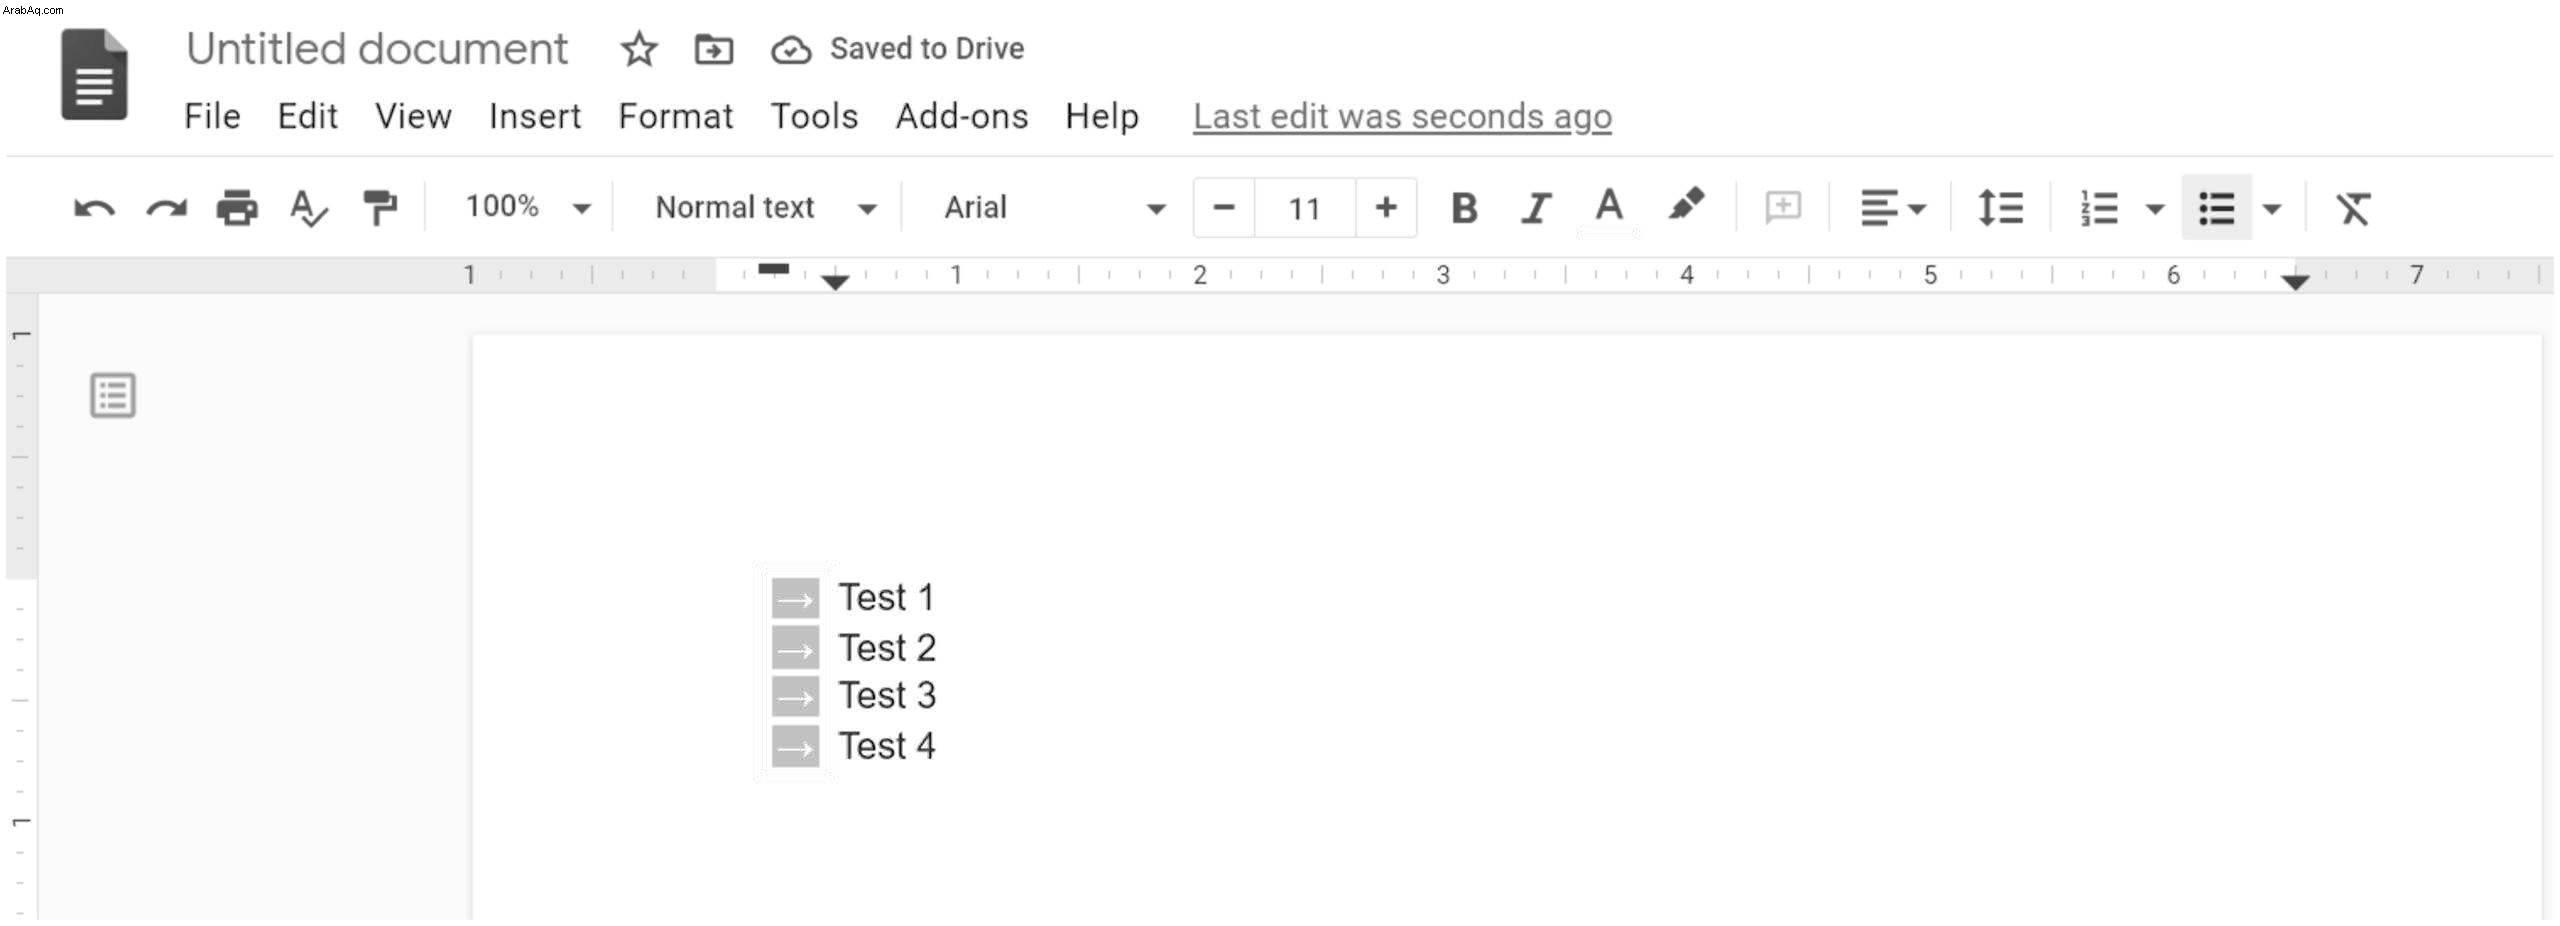Viewport: 2560px width, 926px height.
Task: Increase font size with the plus button
Action: pyautogui.click(x=1385, y=208)
